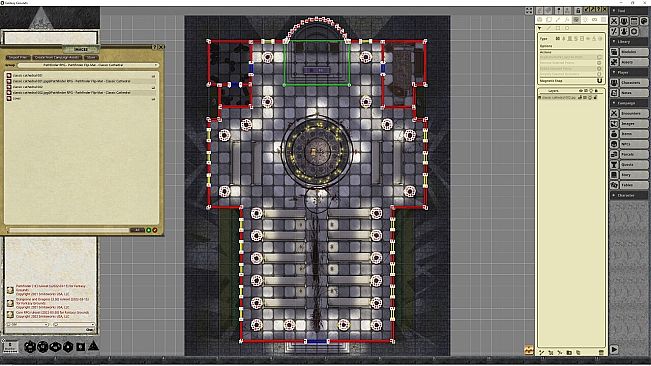The image size is (651, 366).
Task: Click the All filter button beside search
Action: (x=137, y=230)
